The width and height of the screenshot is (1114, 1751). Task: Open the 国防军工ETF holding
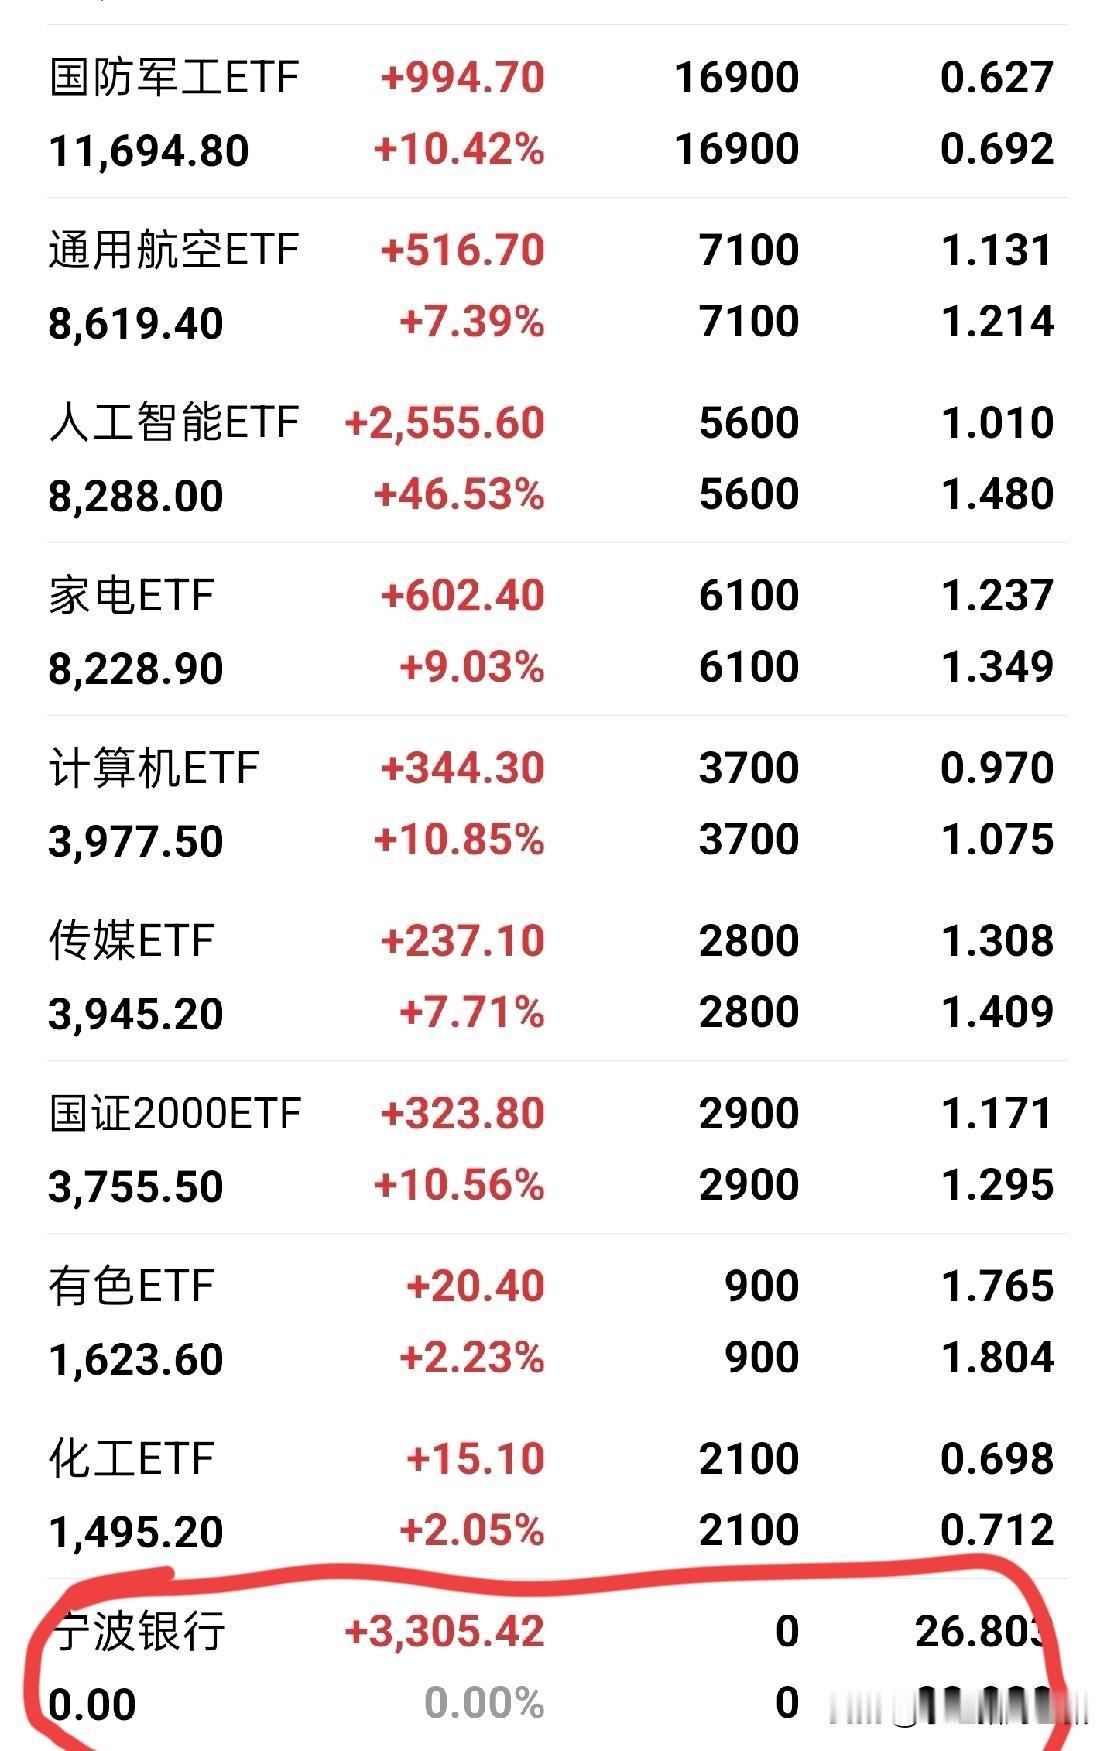(174, 78)
